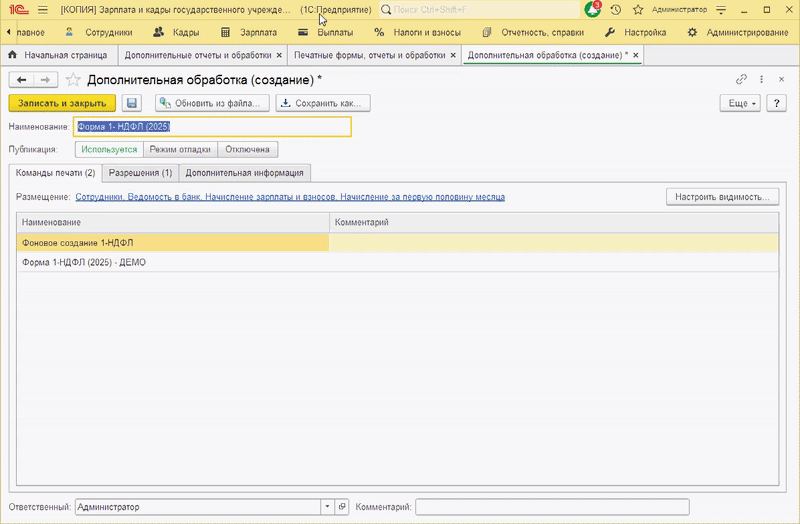Click Сохранить как button
The width and height of the screenshot is (800, 524).
click(323, 103)
